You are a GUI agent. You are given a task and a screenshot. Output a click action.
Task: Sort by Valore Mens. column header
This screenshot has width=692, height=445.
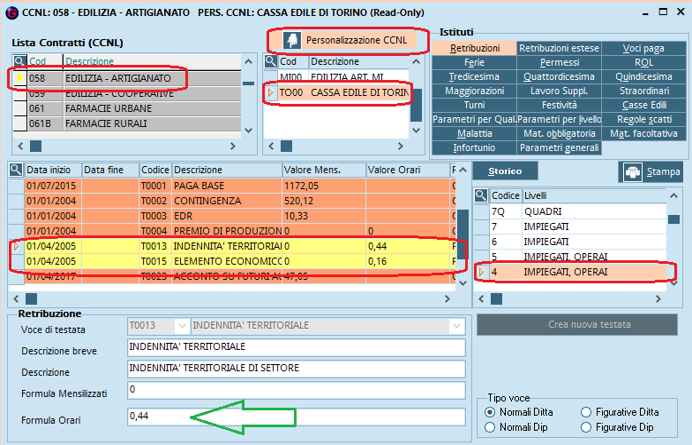point(324,170)
